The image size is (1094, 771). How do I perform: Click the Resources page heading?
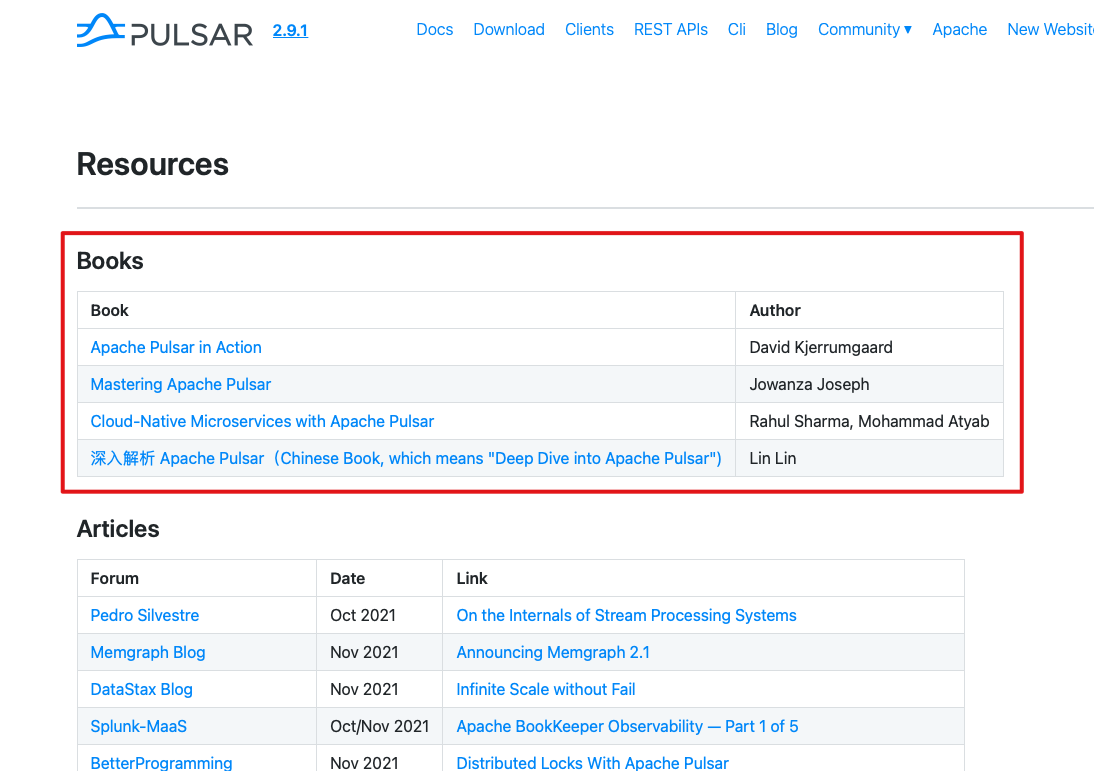coord(153,165)
